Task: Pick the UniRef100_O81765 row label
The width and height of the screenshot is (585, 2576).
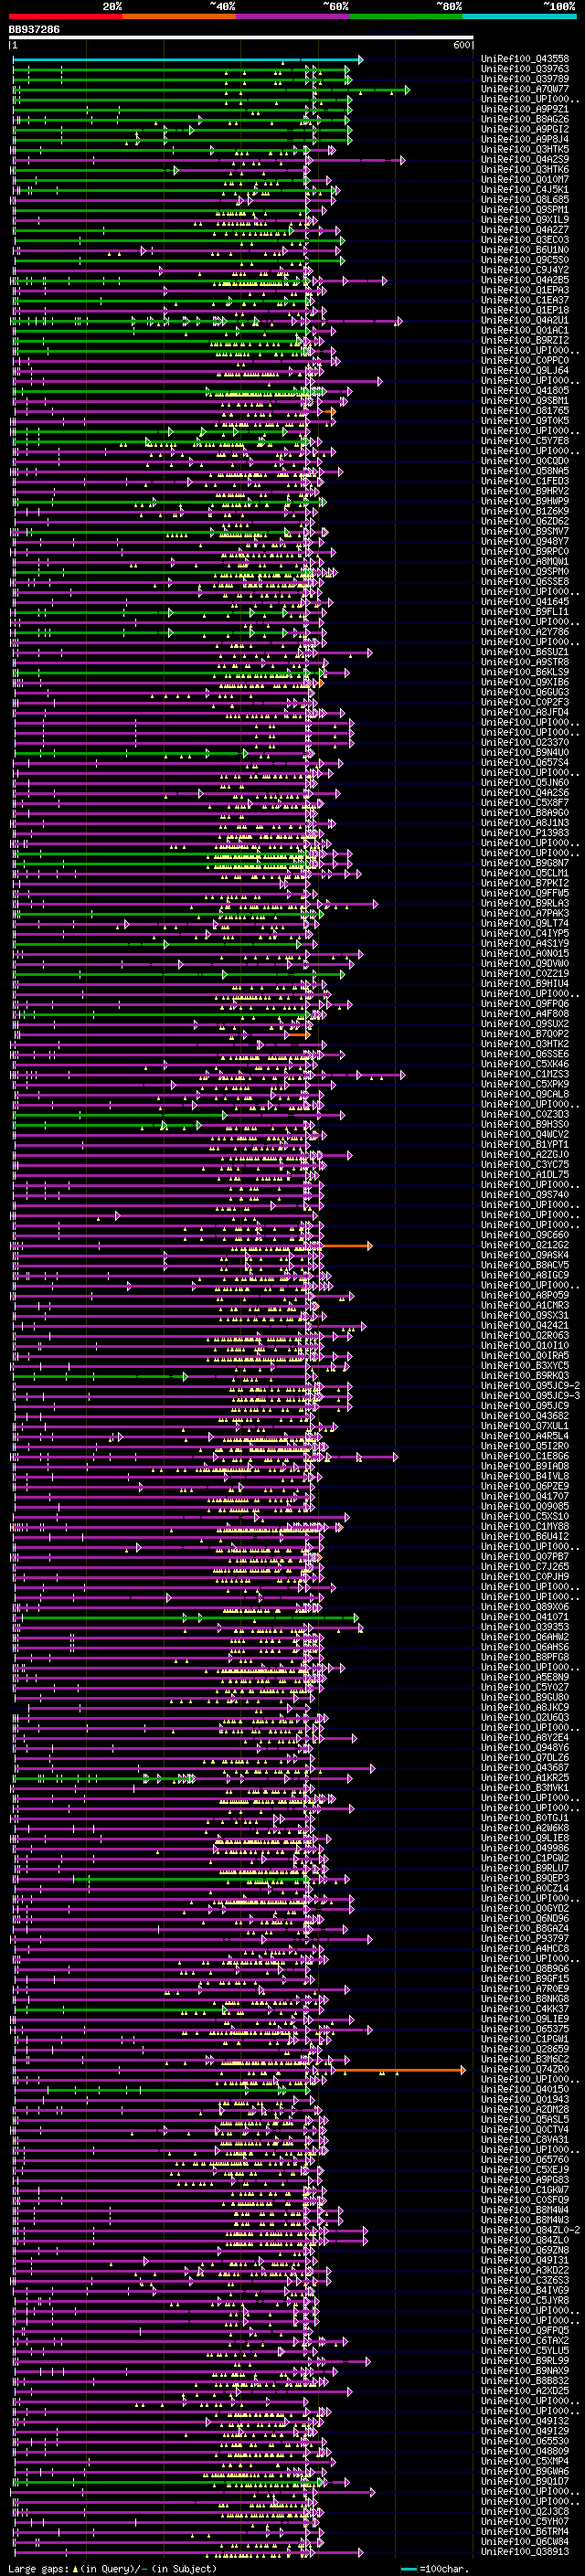Action: (x=525, y=410)
